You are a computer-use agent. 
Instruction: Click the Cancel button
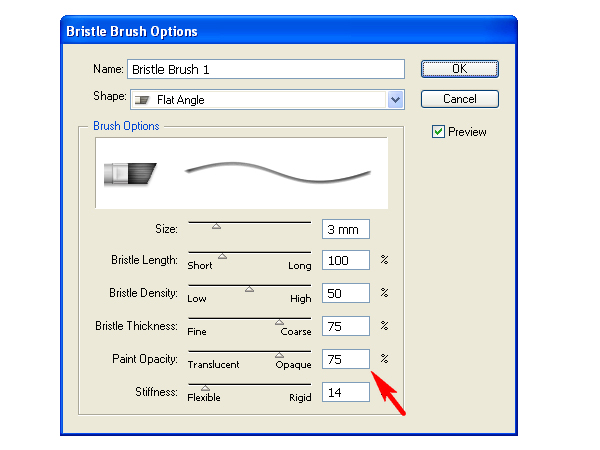pos(460,99)
